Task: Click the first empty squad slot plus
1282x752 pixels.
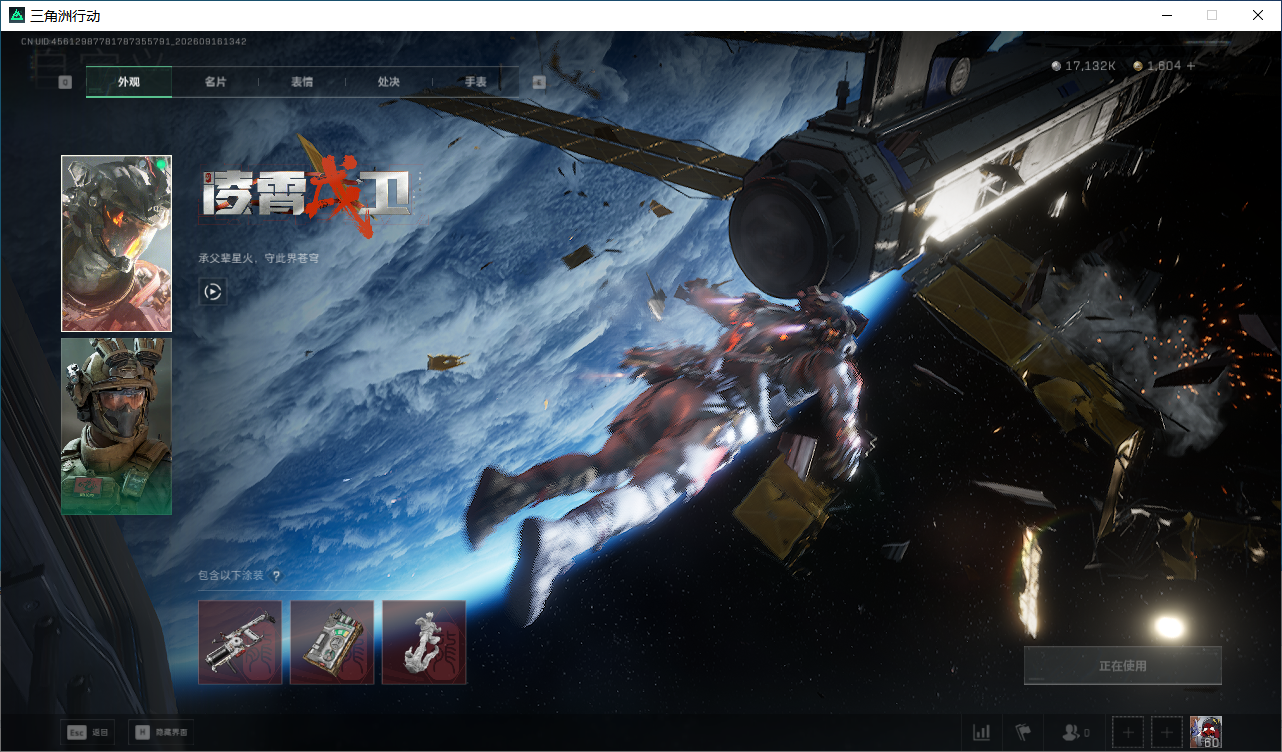Action: coord(1127,733)
